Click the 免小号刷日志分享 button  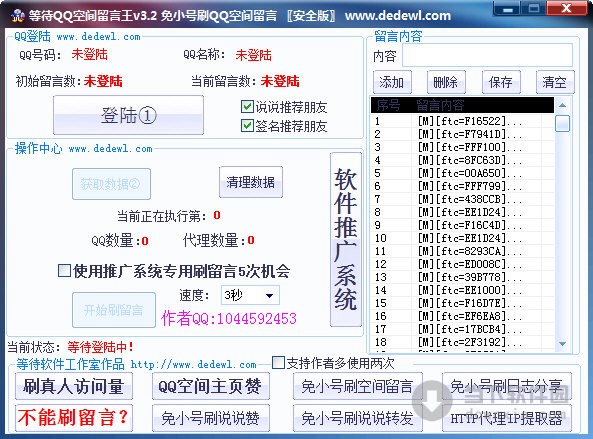pos(507,386)
